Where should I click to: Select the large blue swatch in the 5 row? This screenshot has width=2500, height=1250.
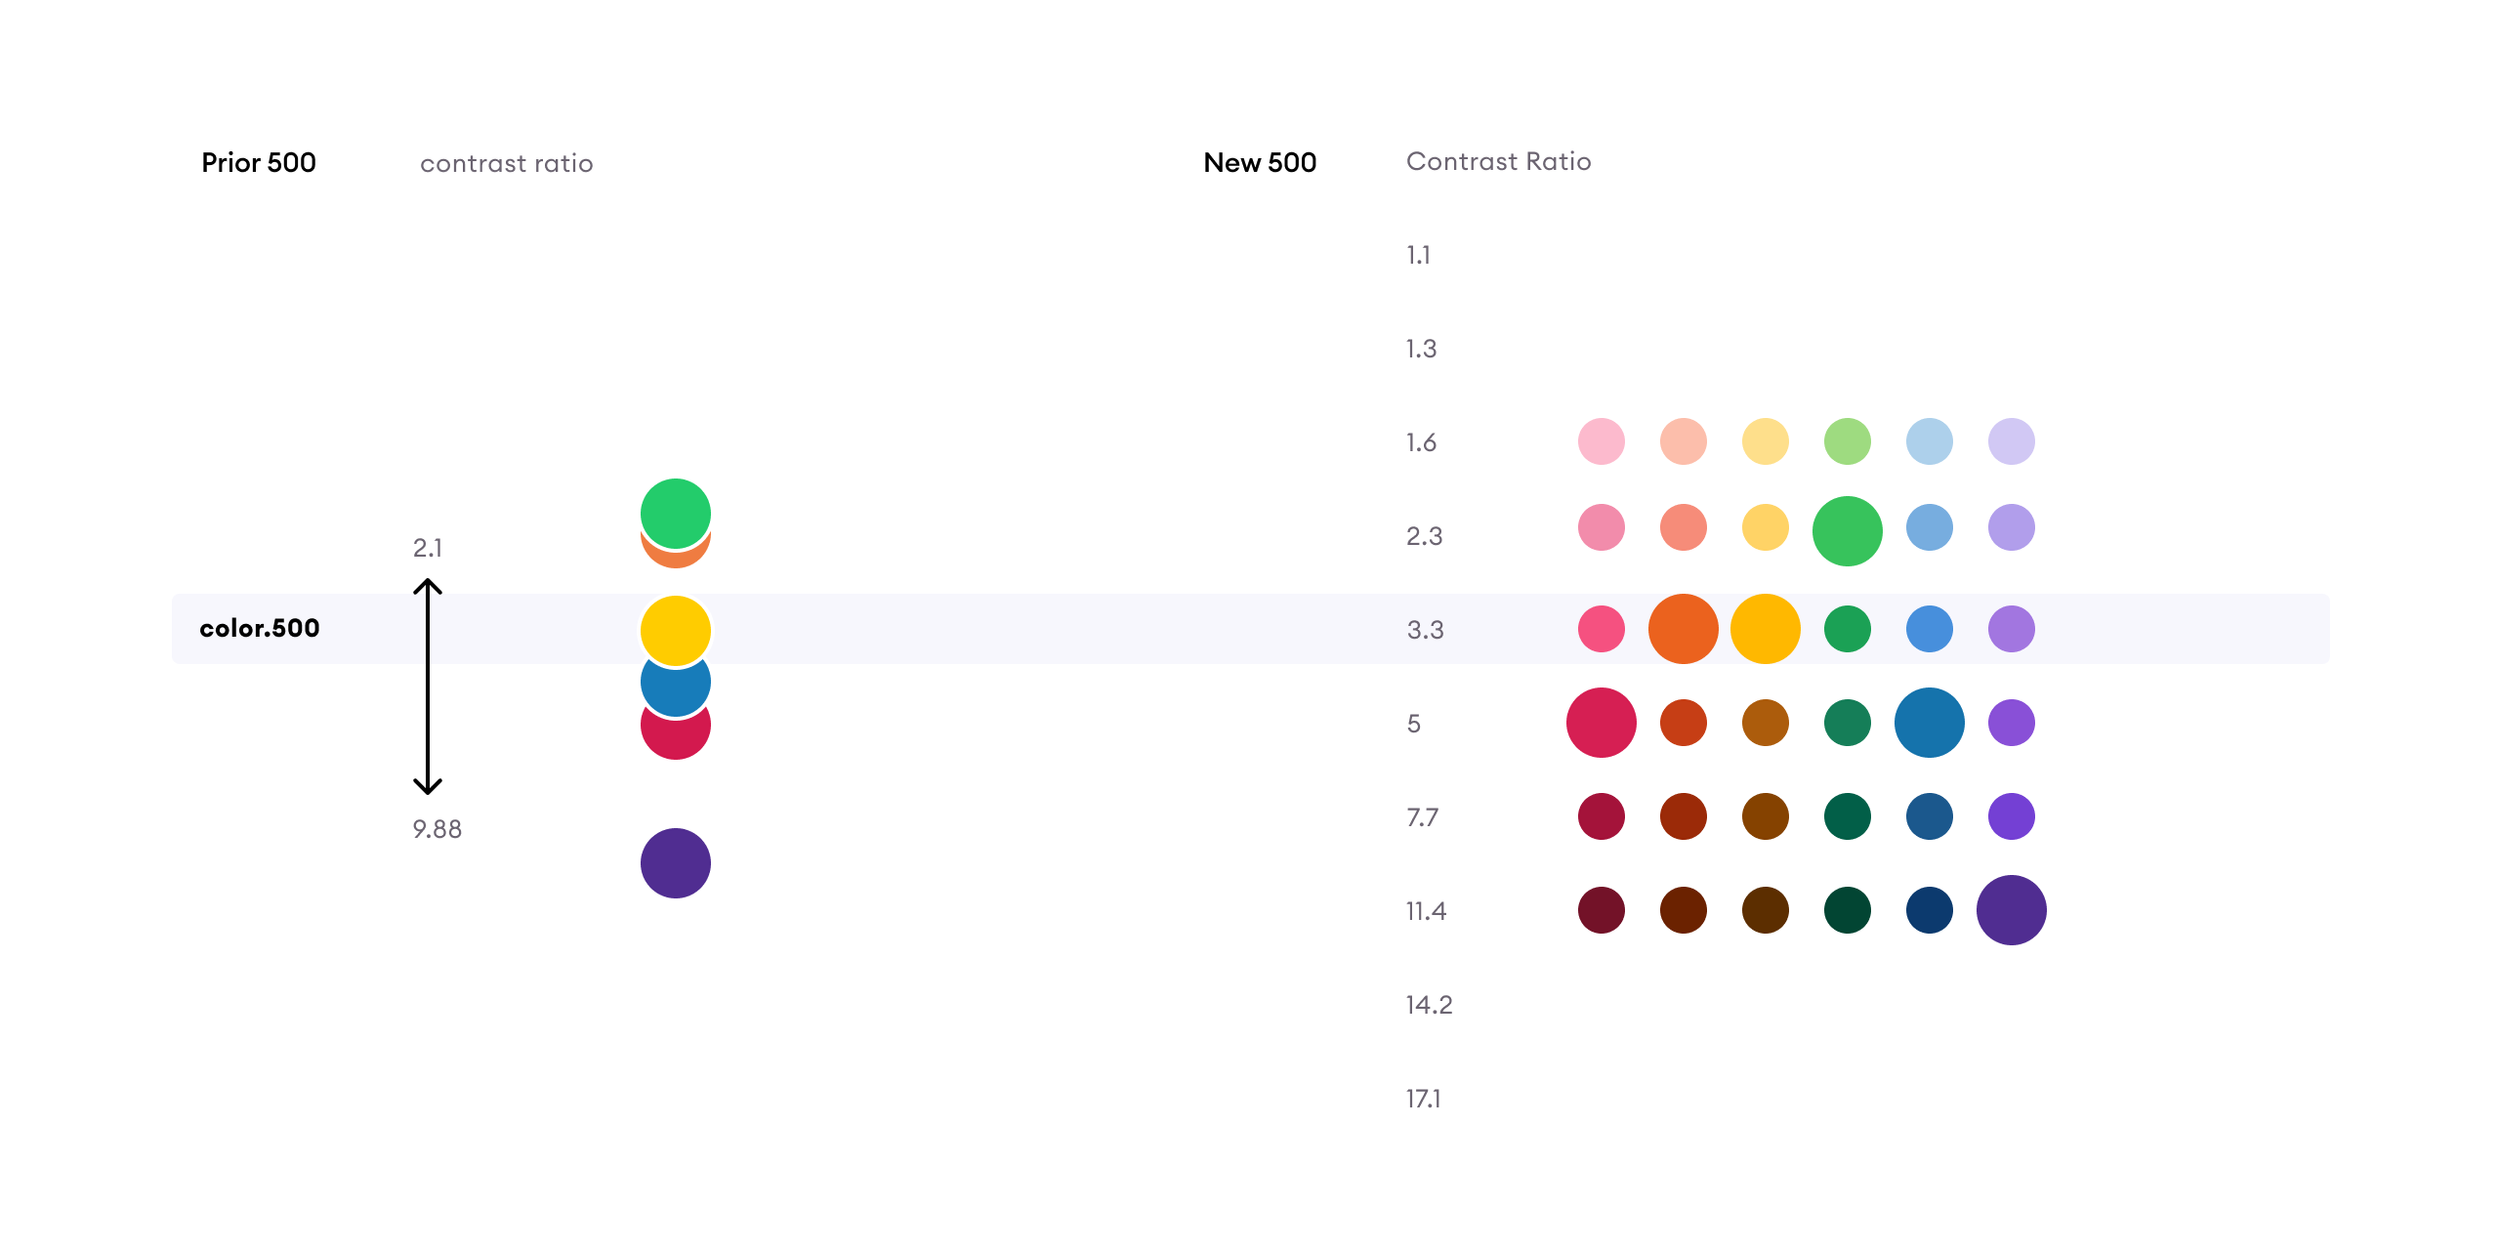point(1929,722)
